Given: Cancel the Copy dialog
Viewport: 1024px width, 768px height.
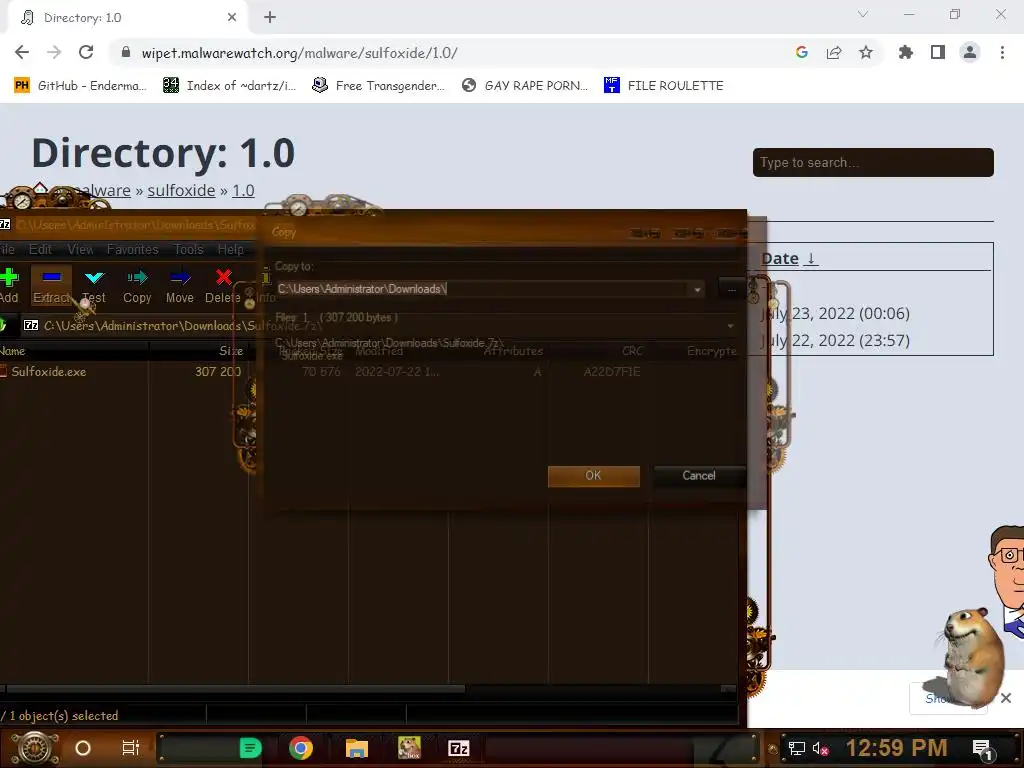Looking at the screenshot, I should [699, 476].
